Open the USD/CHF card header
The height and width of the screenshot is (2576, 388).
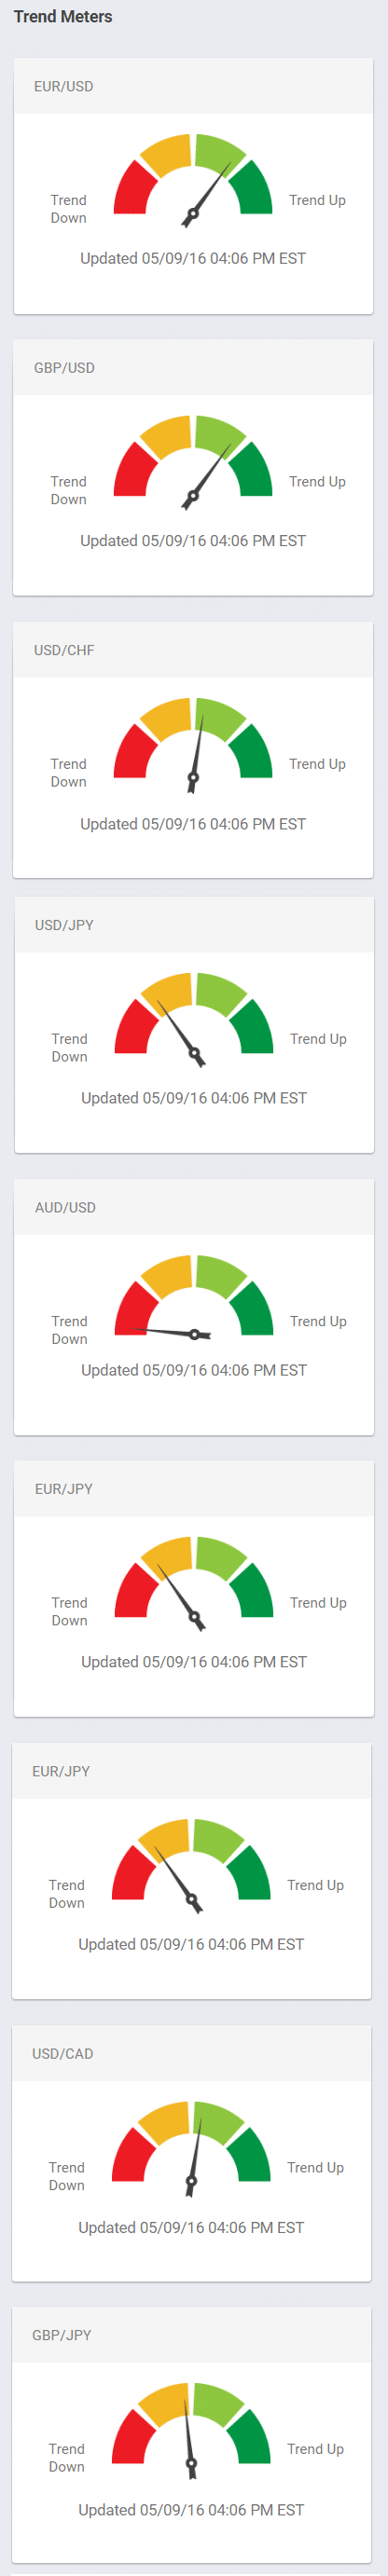point(193,650)
